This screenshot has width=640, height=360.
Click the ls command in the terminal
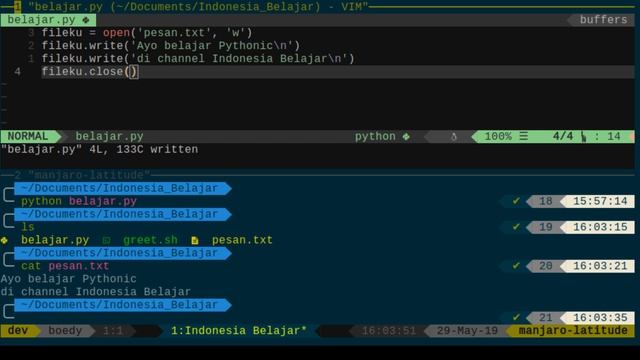pos(28,227)
